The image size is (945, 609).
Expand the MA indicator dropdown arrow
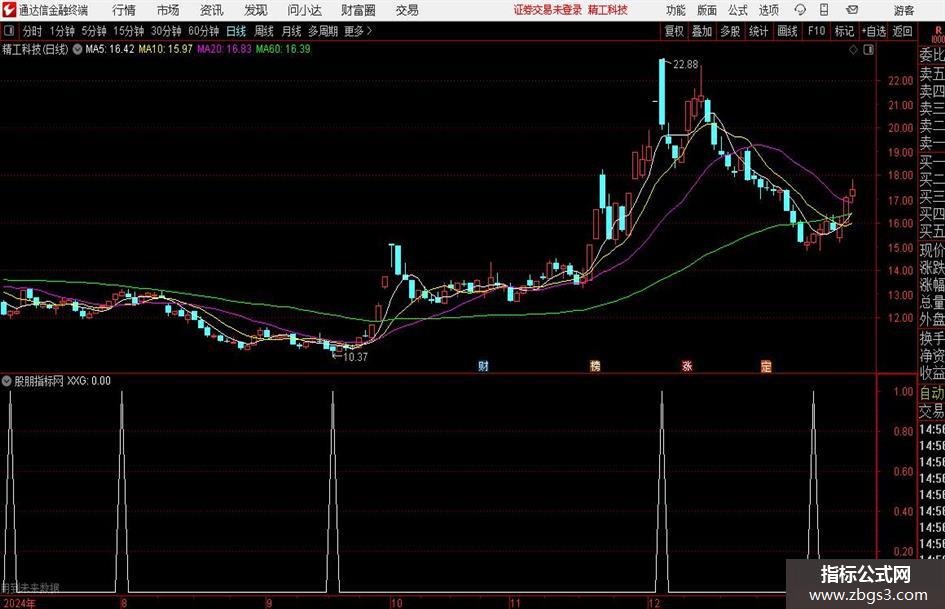tap(77, 49)
